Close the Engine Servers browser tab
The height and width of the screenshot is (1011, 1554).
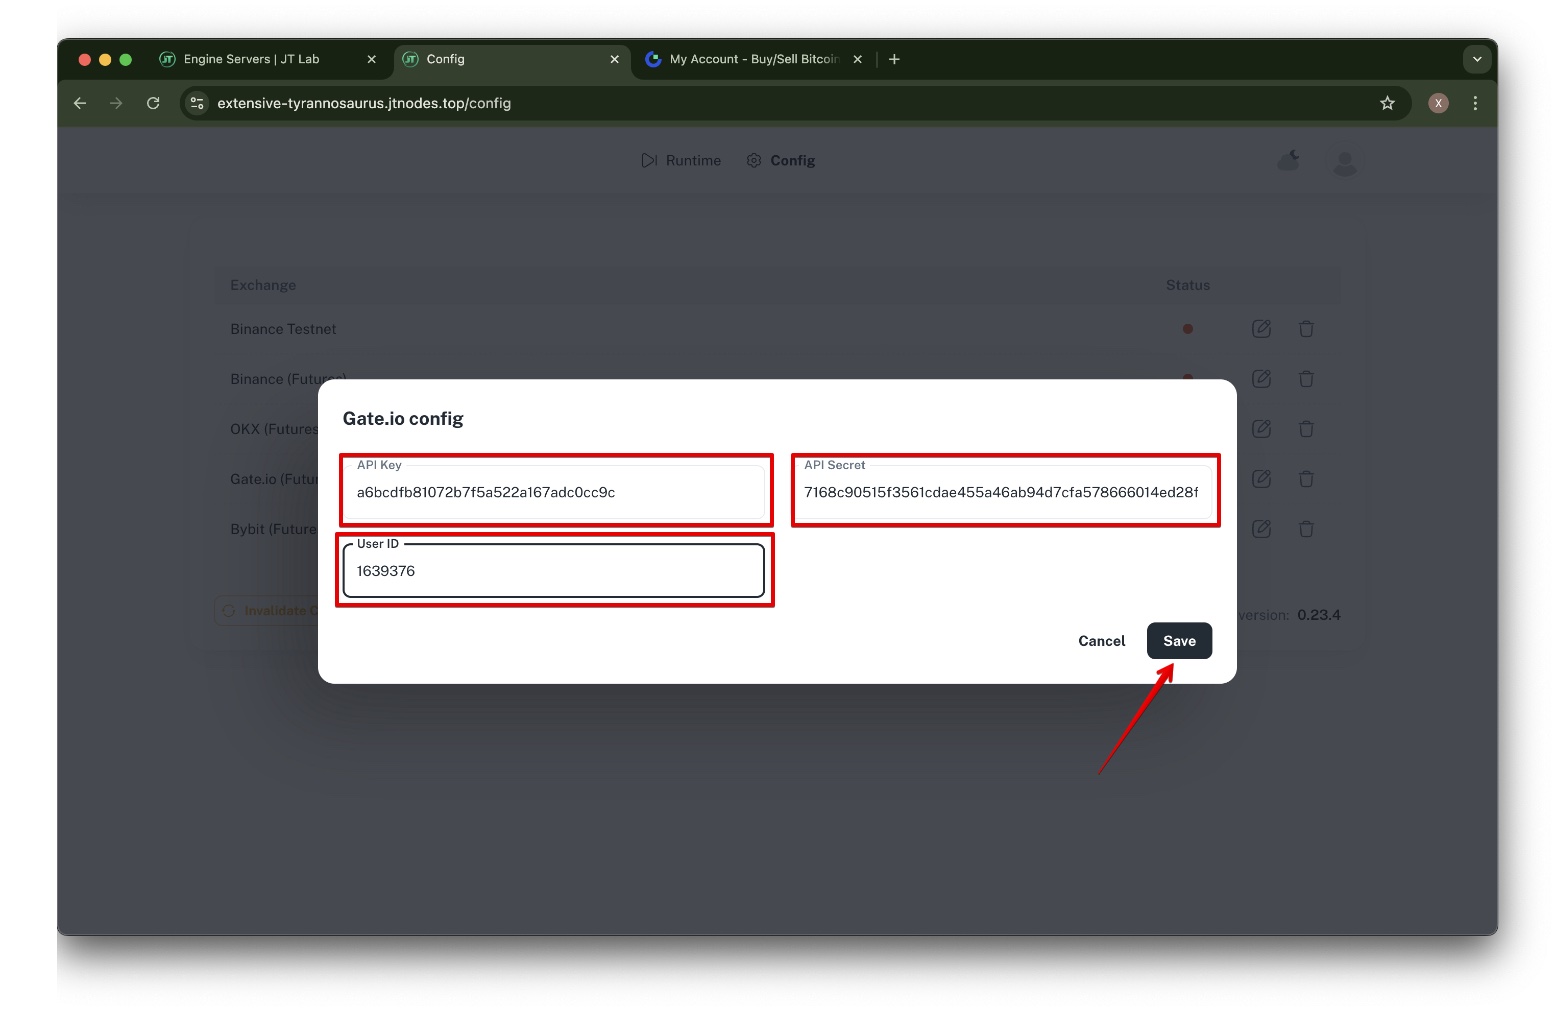point(372,59)
